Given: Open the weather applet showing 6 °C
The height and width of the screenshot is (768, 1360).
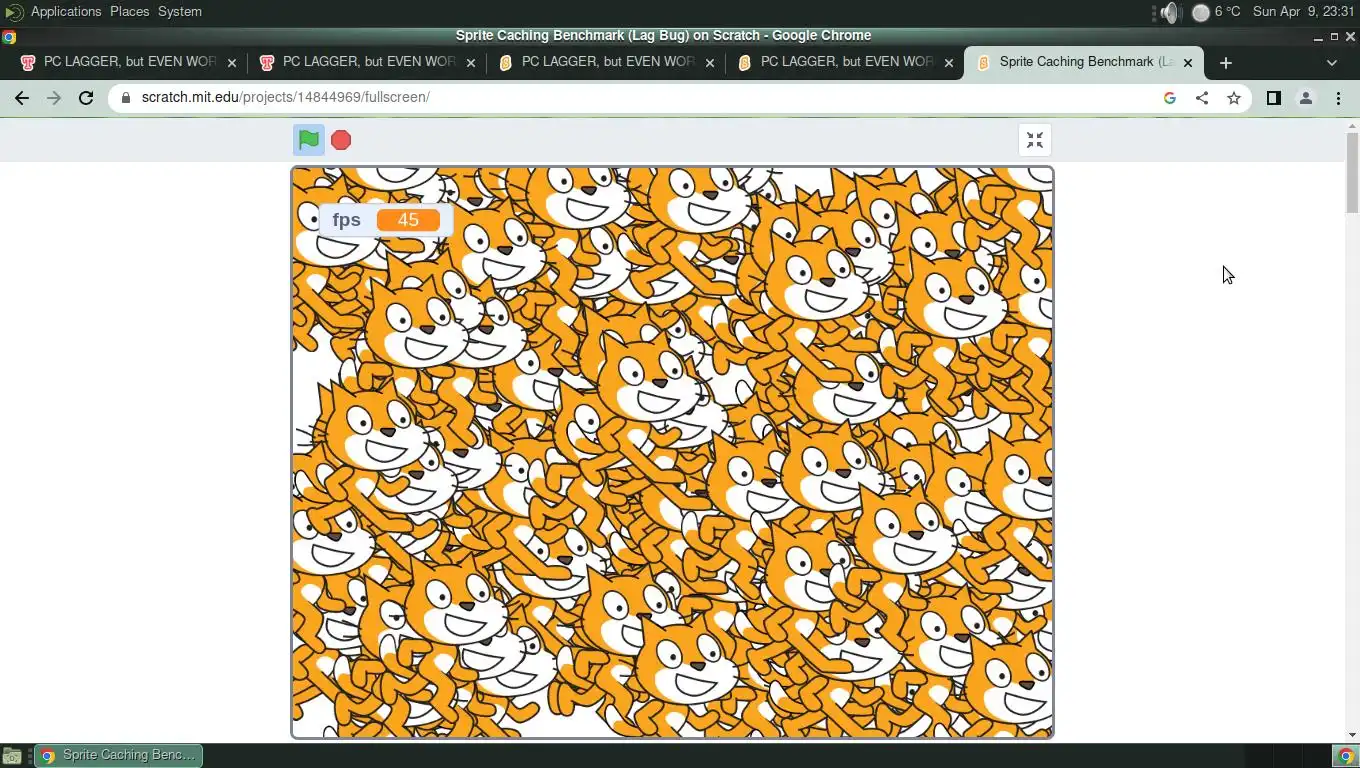Looking at the screenshot, I should click(1217, 12).
